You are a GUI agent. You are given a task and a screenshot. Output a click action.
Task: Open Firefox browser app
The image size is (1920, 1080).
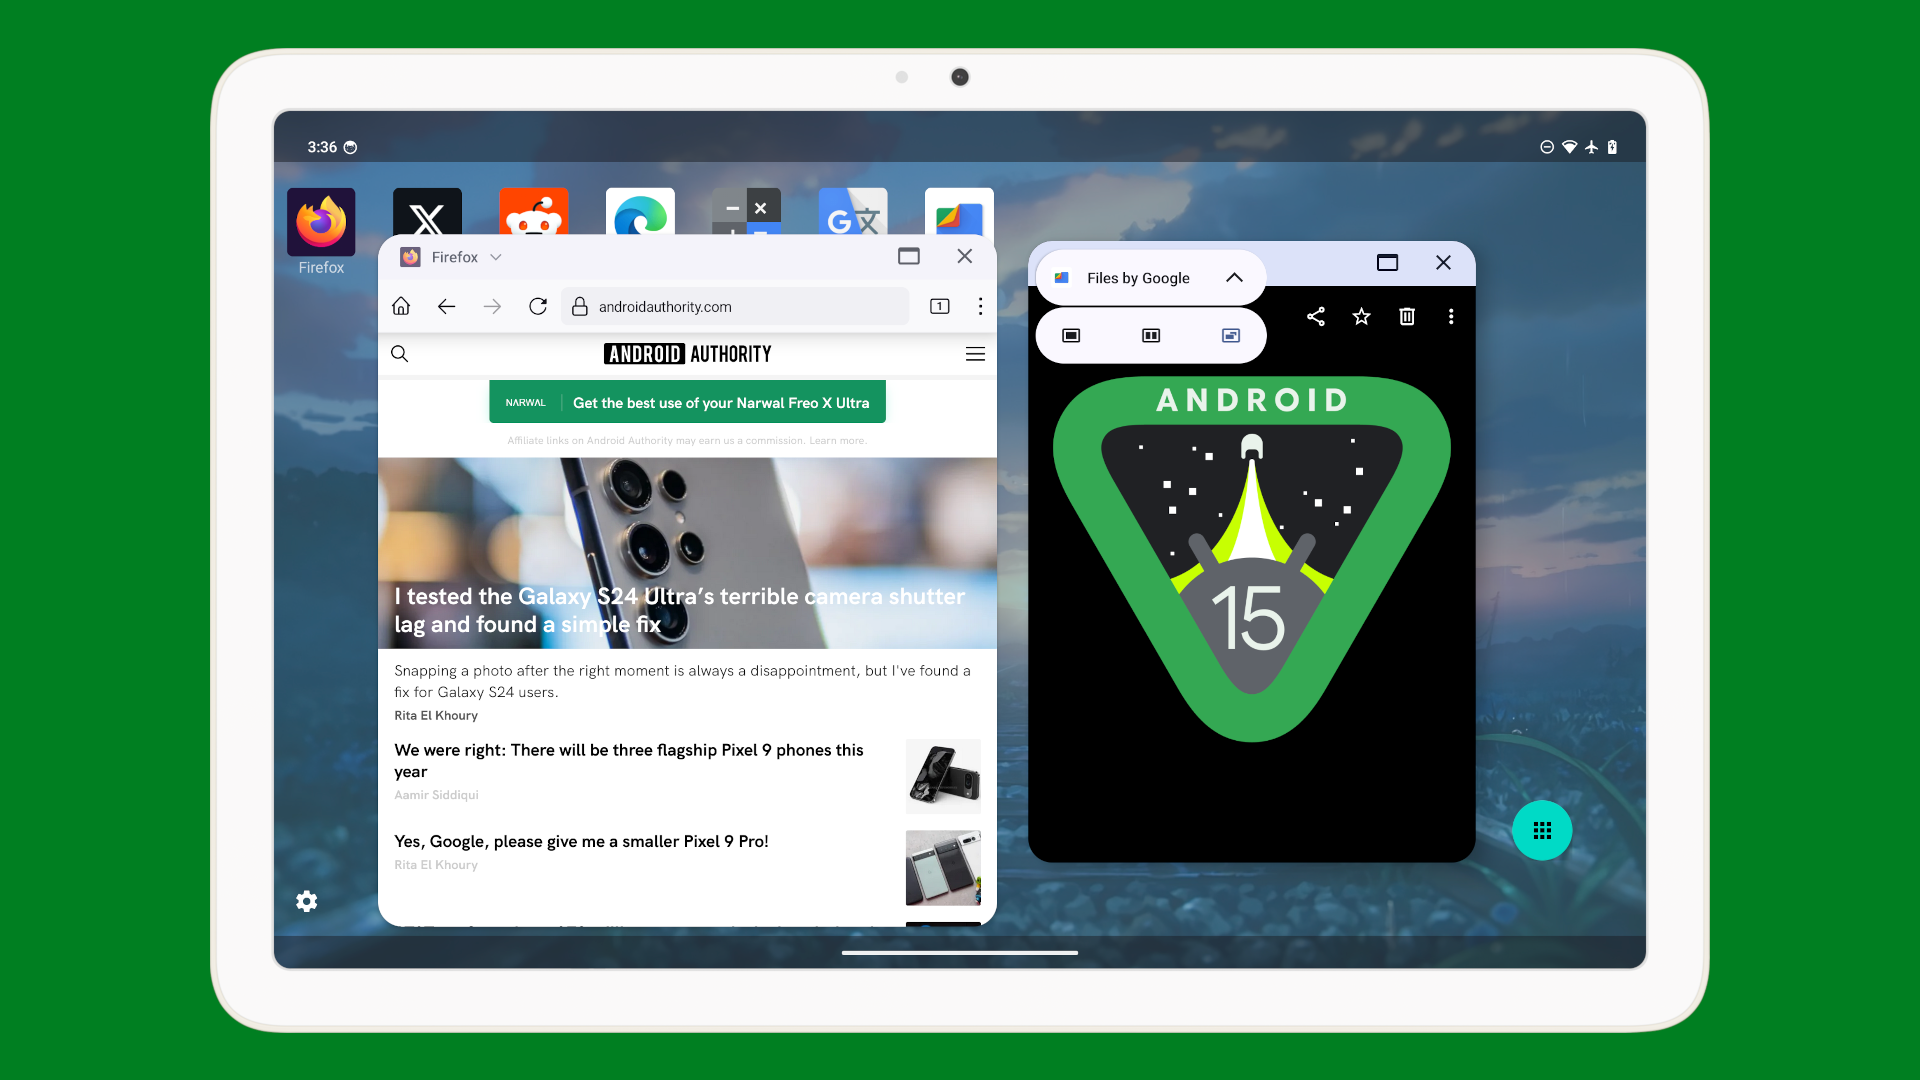point(322,220)
